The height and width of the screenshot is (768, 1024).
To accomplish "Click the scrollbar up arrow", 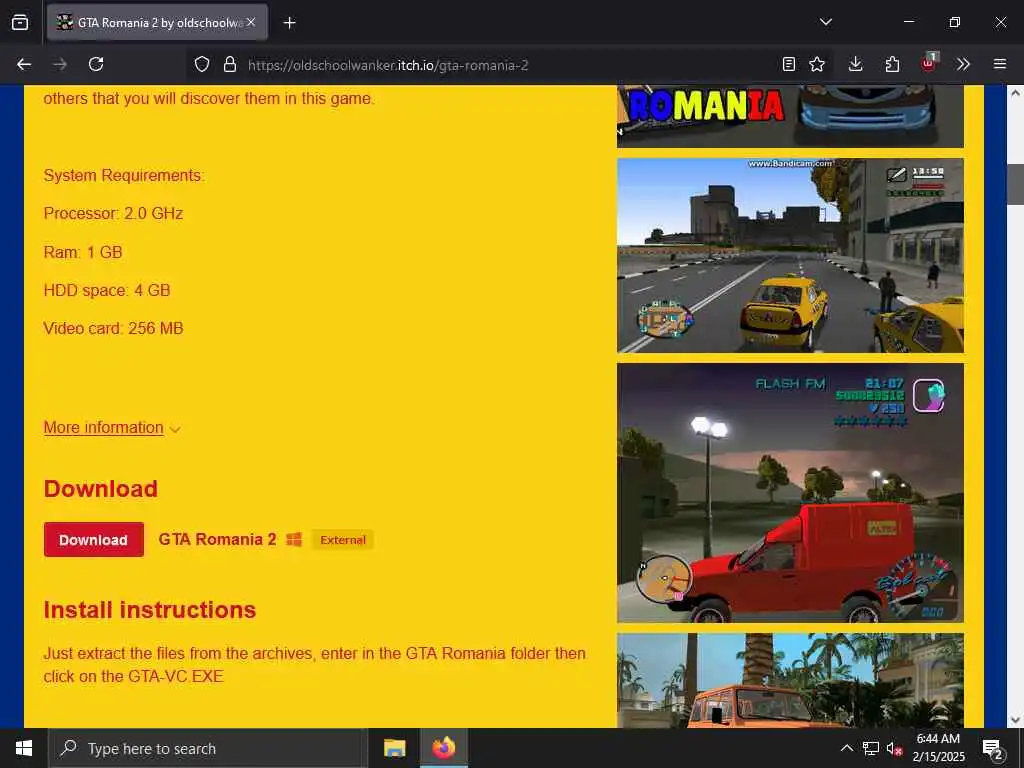I will pyautogui.click(x=1015, y=93).
